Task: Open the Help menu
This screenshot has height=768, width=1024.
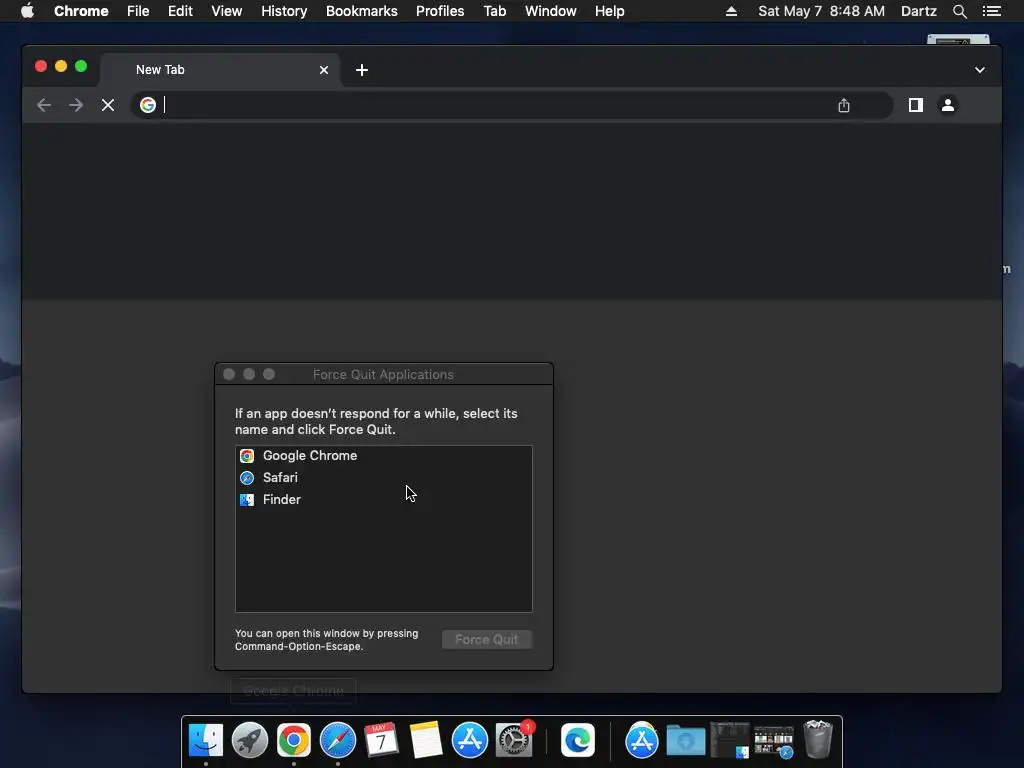Action: (609, 11)
